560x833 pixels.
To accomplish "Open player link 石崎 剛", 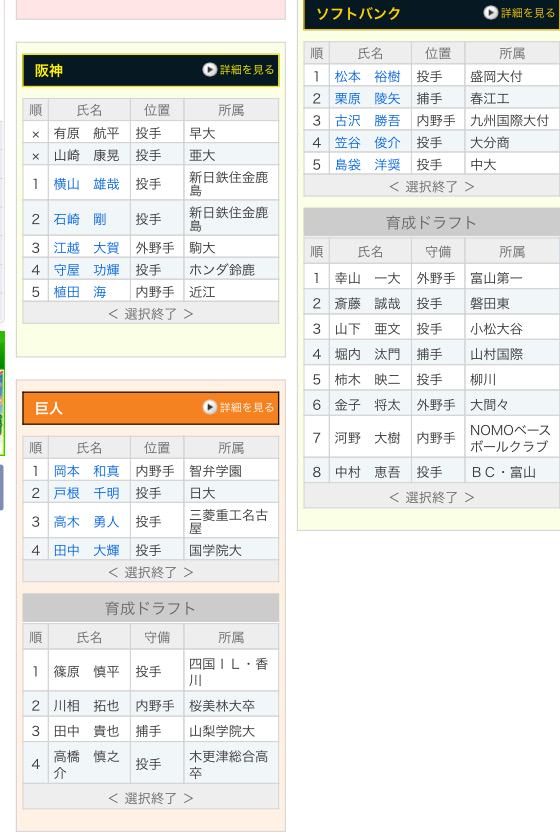I will coord(80,219).
